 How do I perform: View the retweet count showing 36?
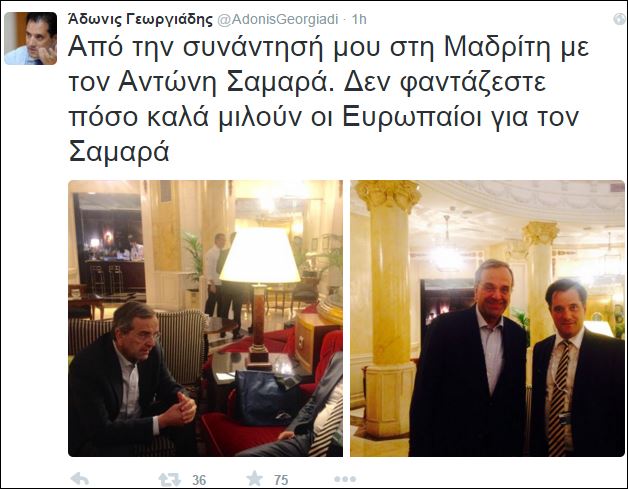point(199,480)
